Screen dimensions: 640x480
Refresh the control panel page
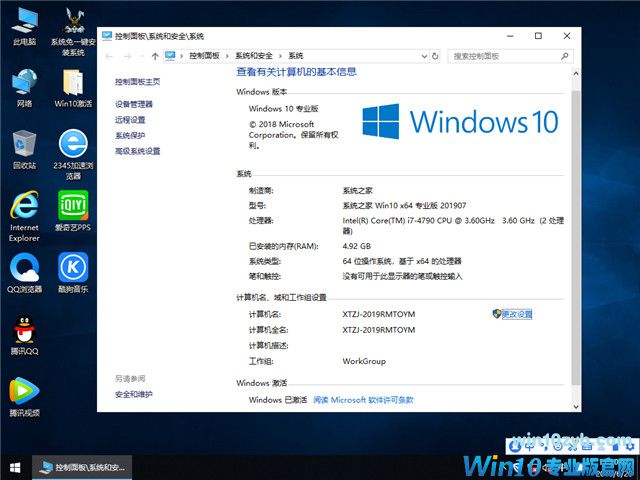point(435,56)
